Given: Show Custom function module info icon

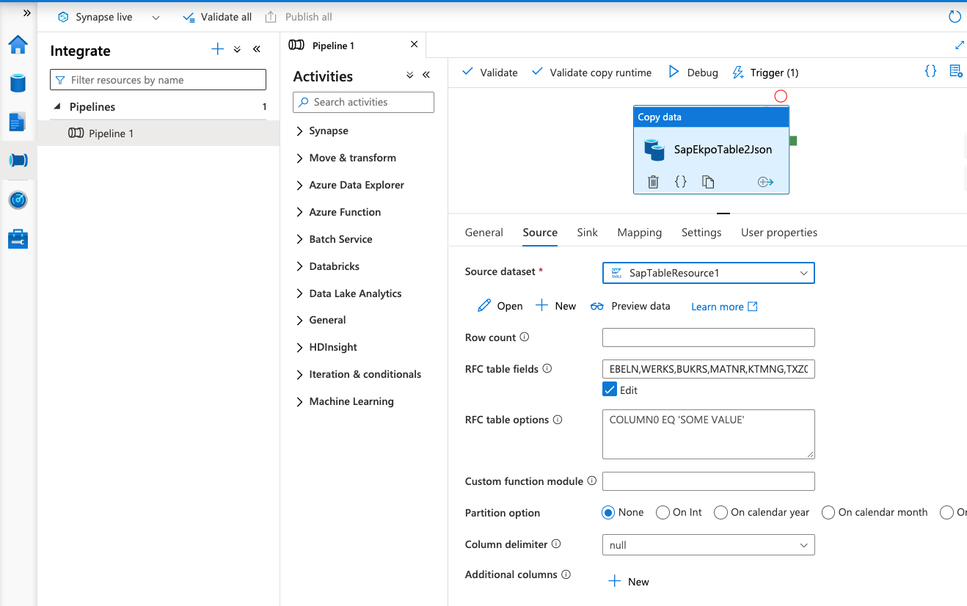Looking at the screenshot, I should (591, 481).
